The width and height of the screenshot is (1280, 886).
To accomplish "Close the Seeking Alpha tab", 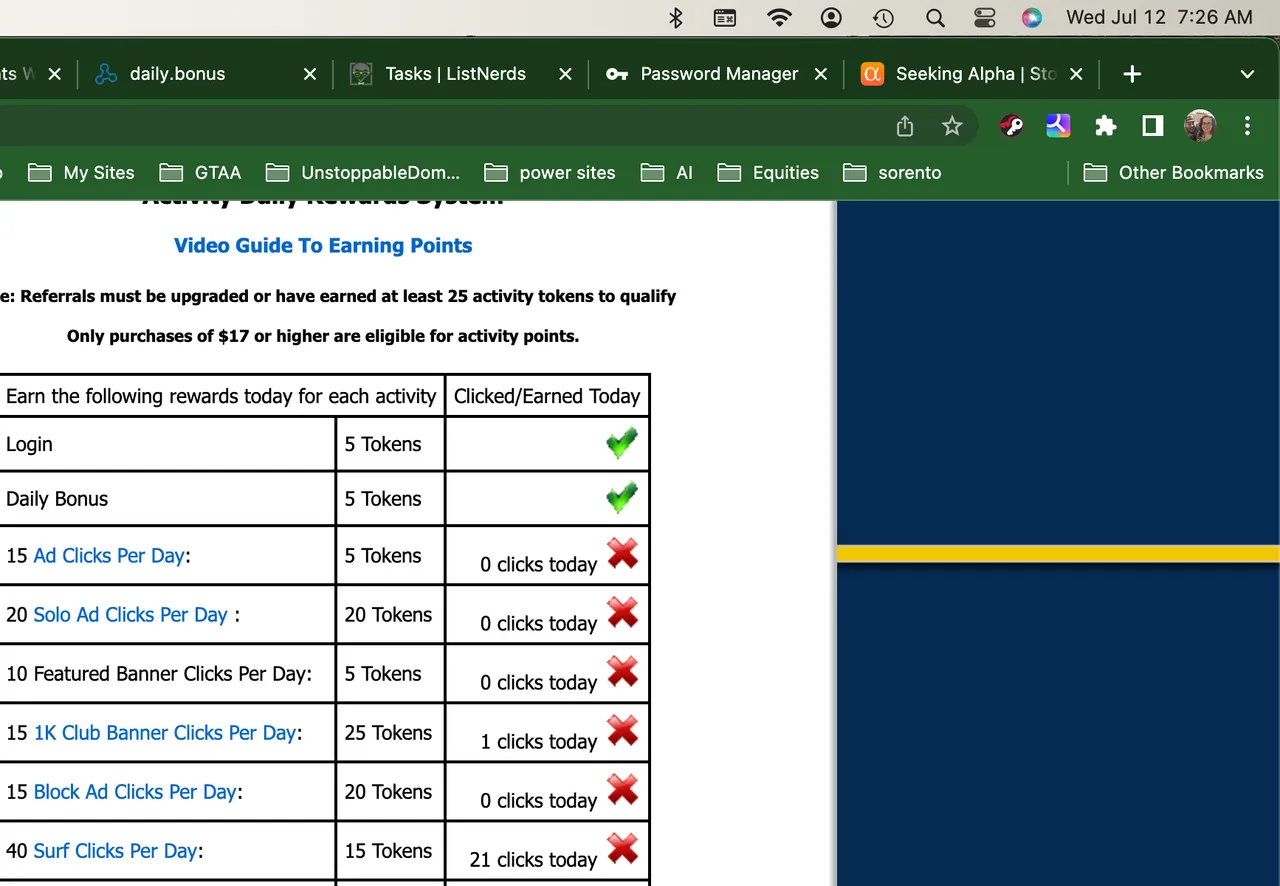I will (x=1076, y=74).
